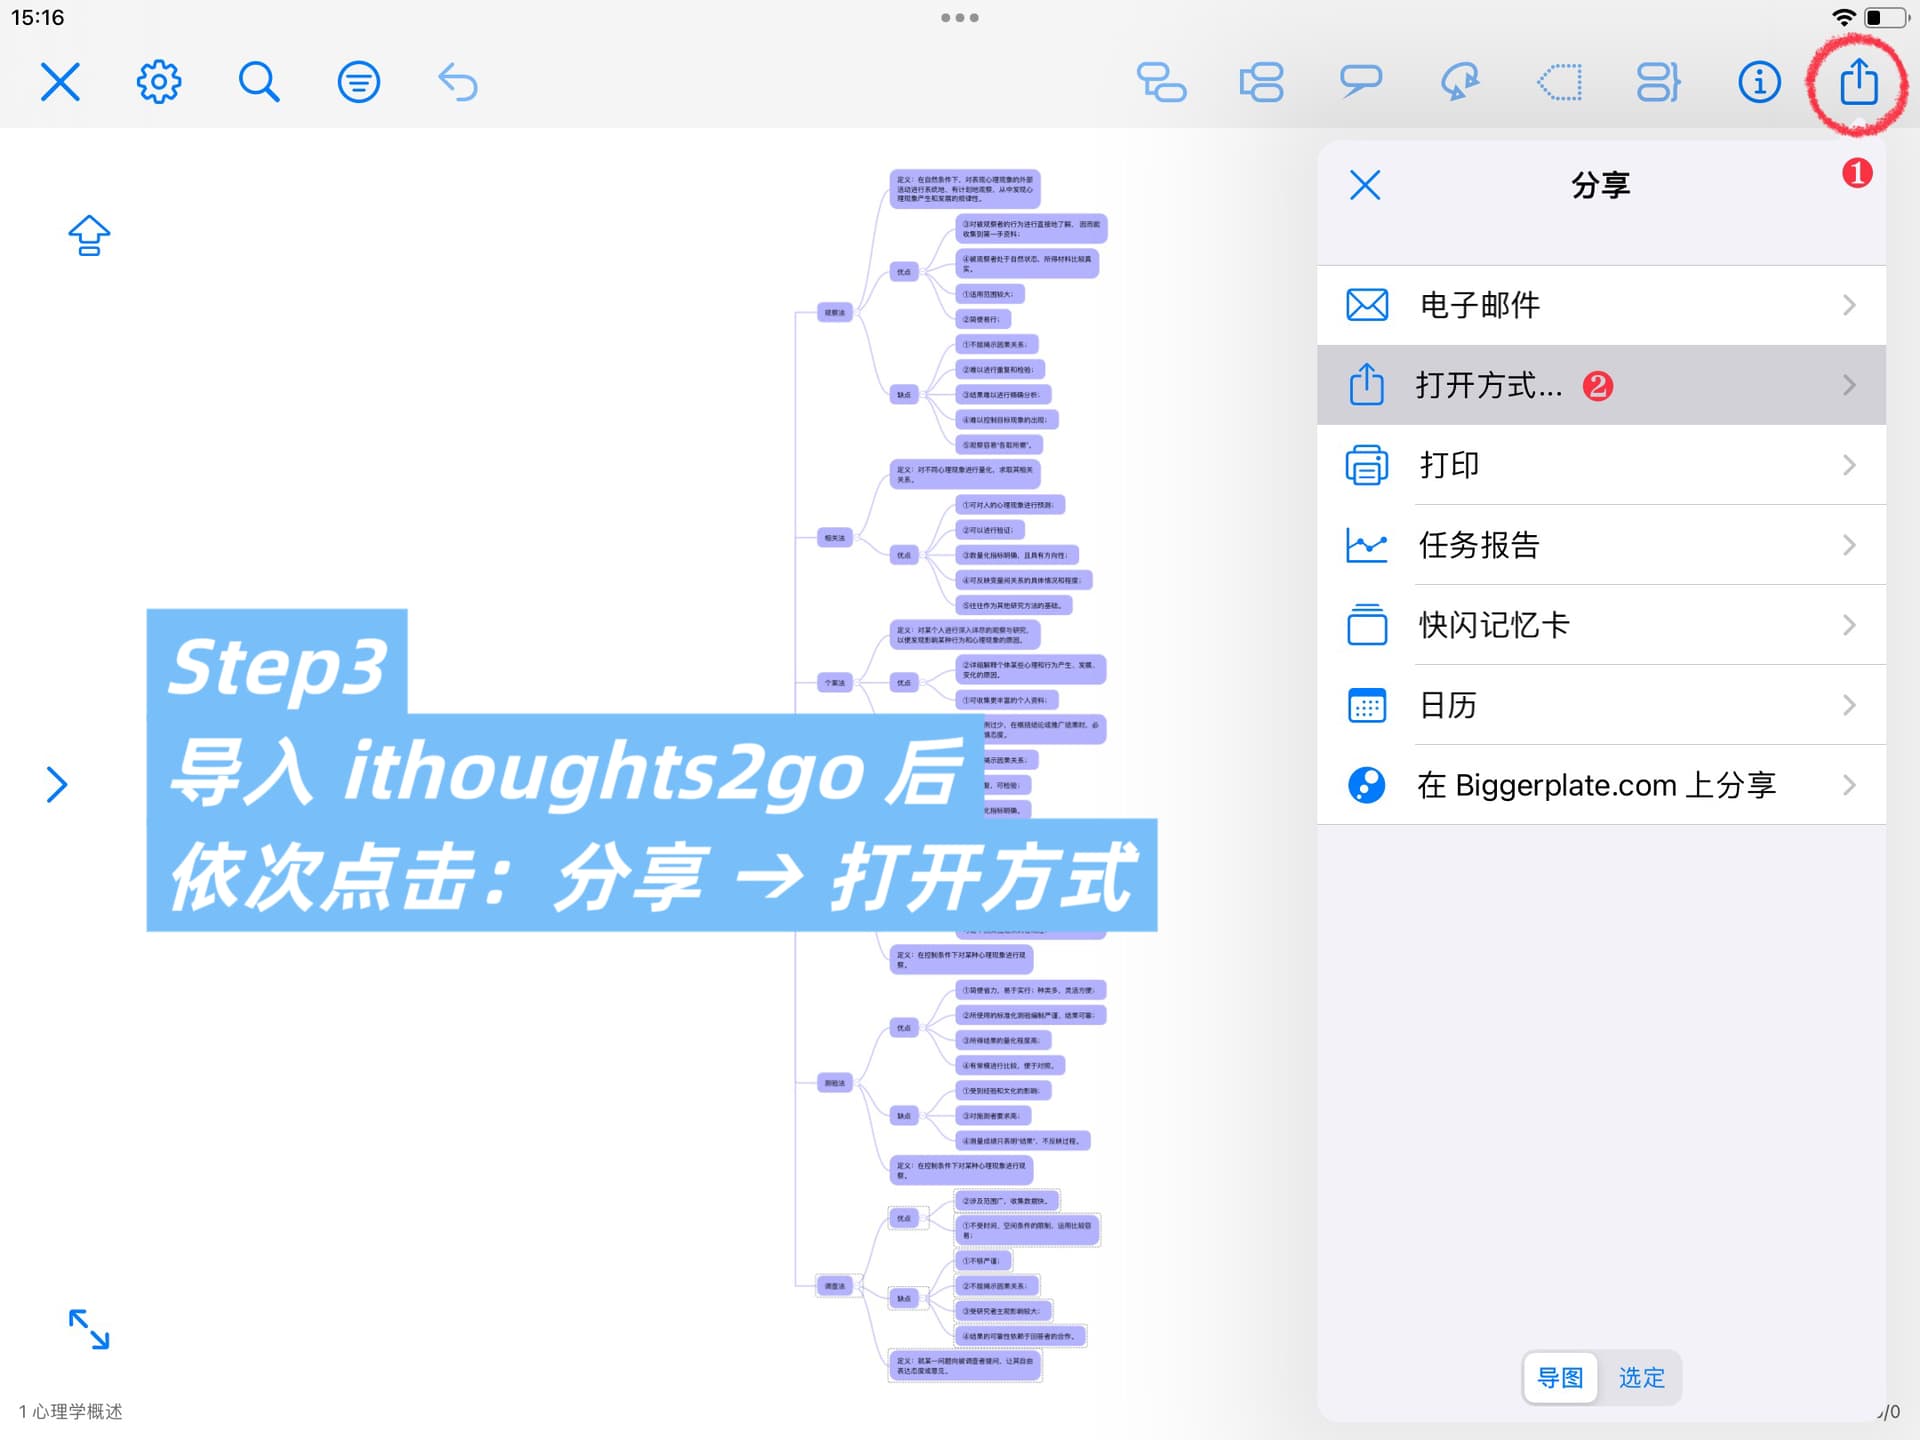Expand the left sidebar chevron
Screen dimensions: 1920x1440
pos(57,784)
